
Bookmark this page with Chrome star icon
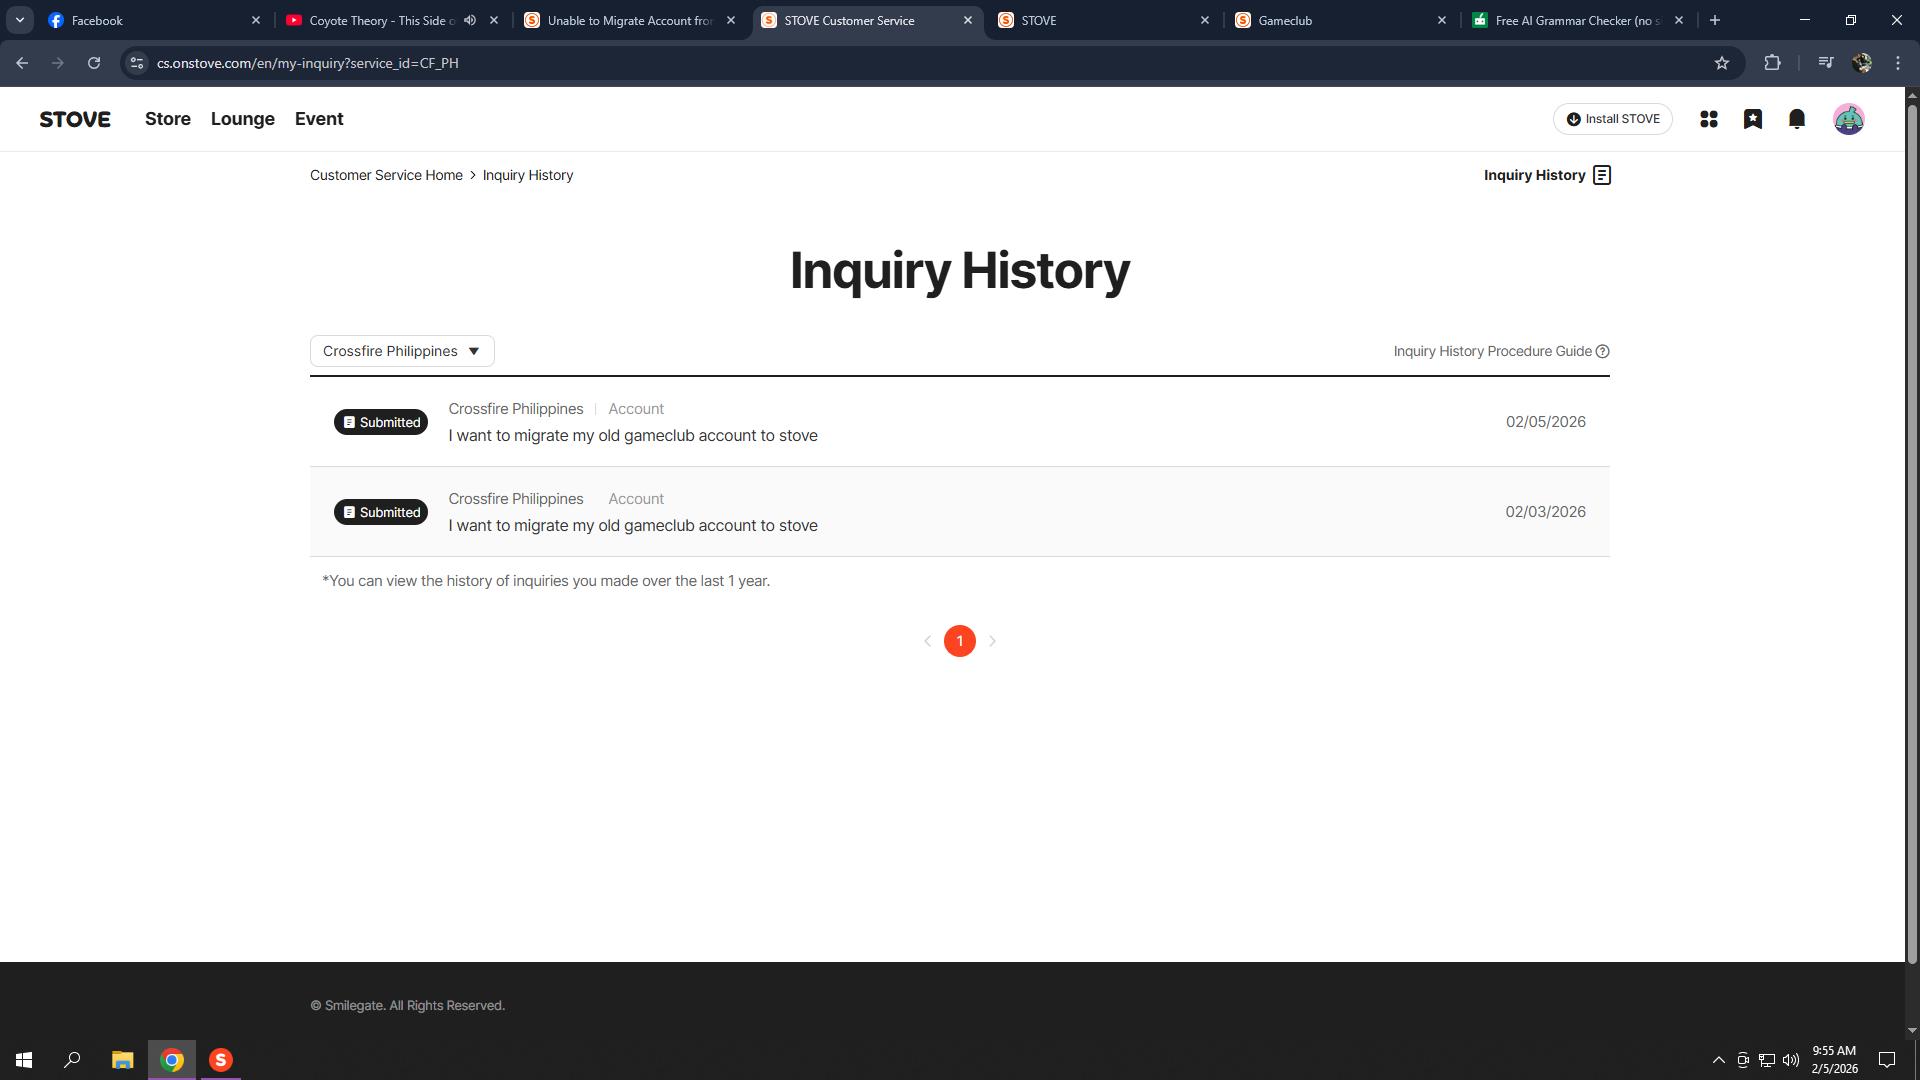coord(1721,63)
